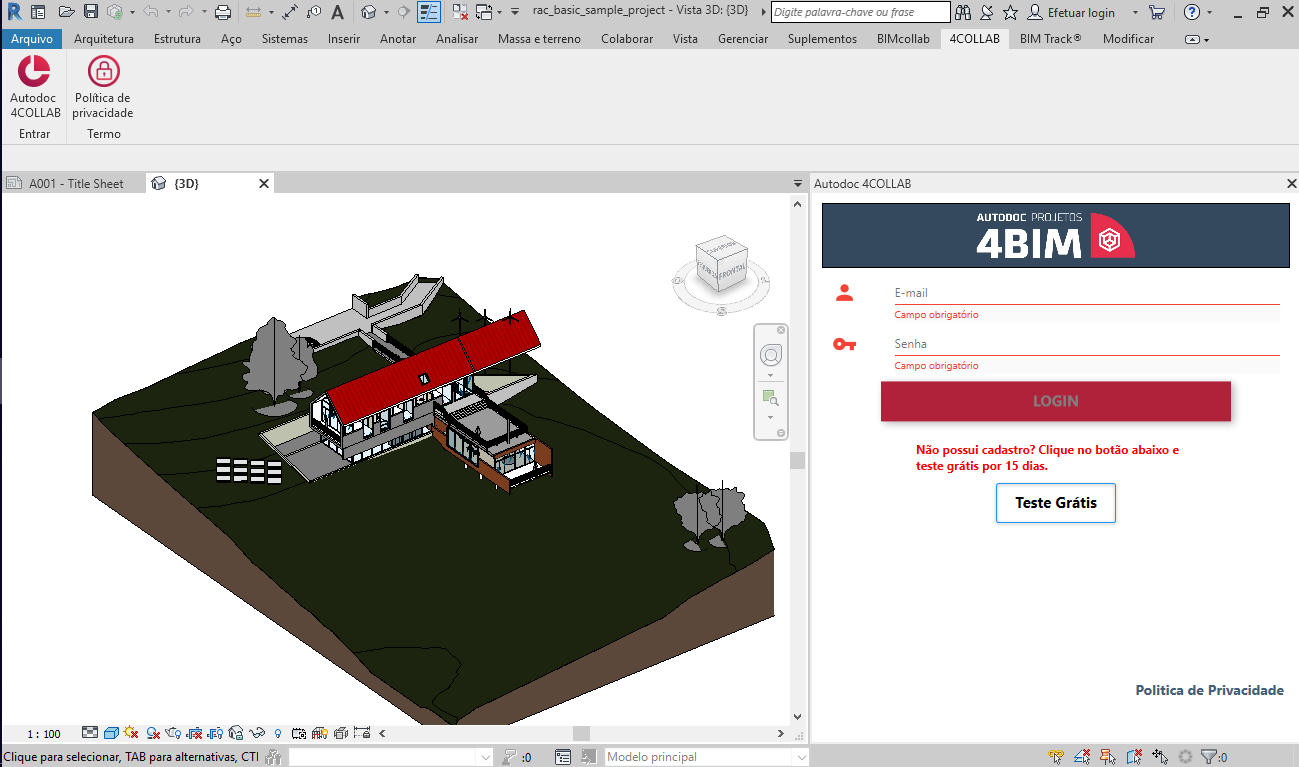Click the navigation wheel icon

(x=770, y=355)
